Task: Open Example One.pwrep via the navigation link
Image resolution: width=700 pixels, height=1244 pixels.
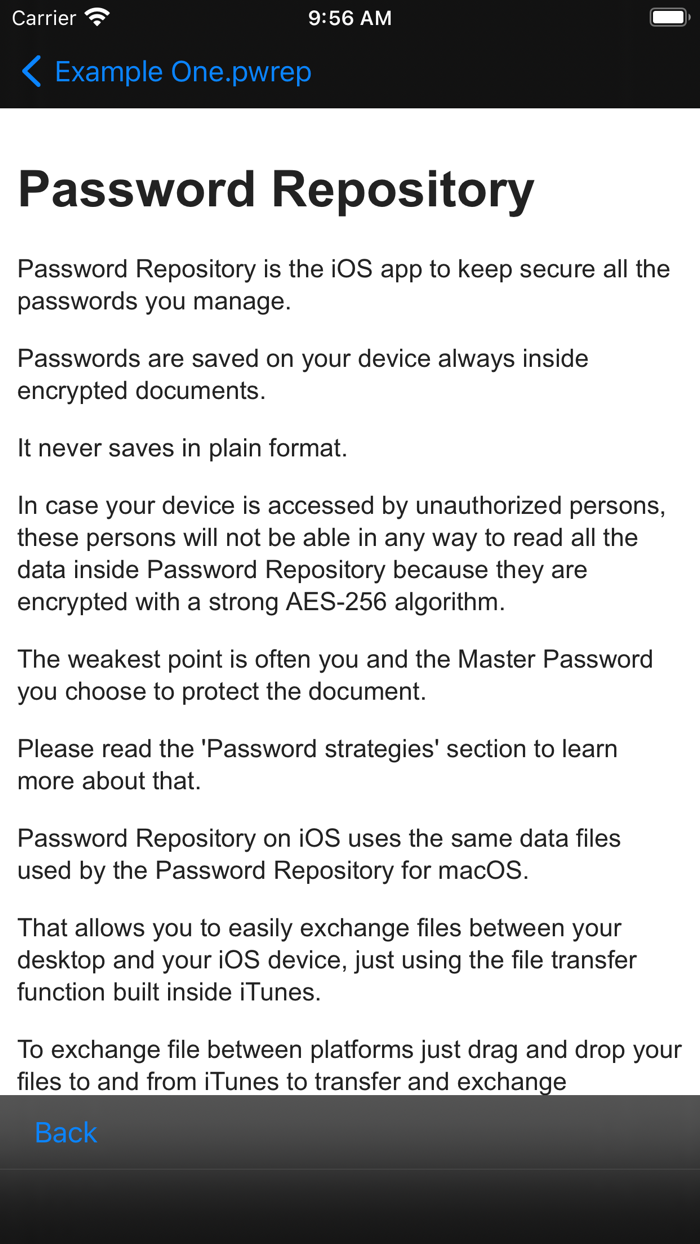Action: tap(181, 71)
